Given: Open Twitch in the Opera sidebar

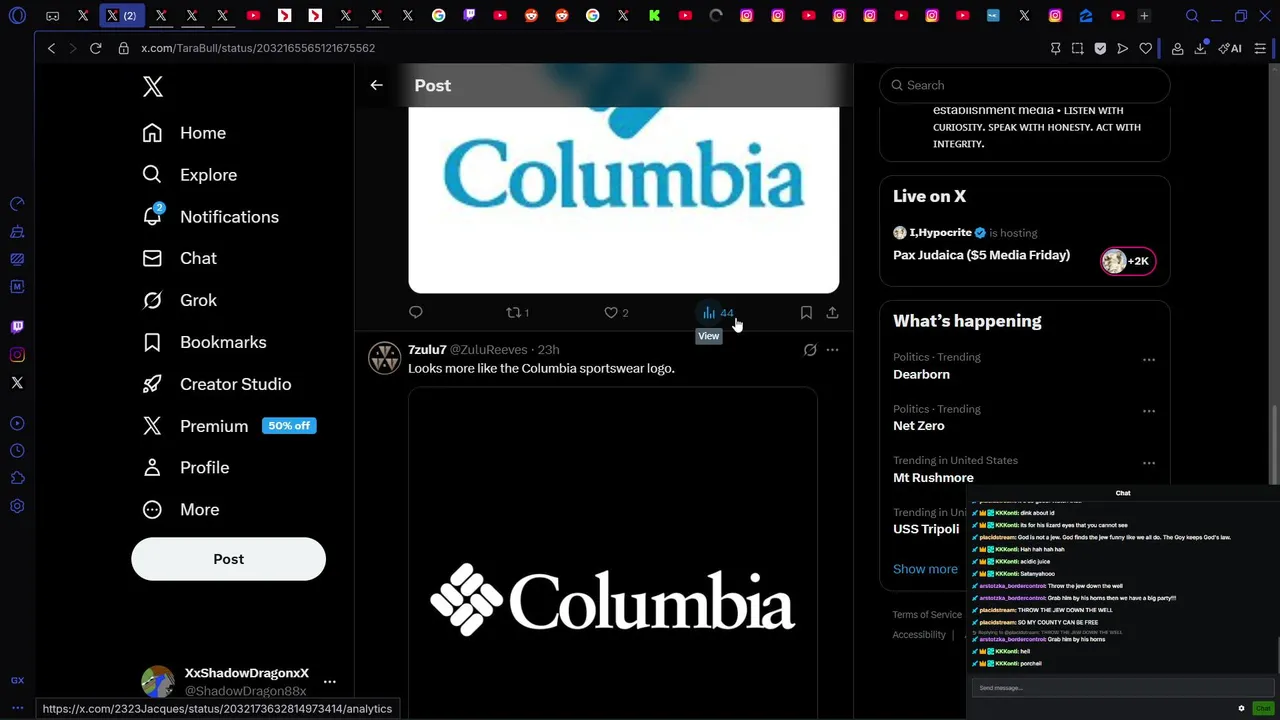Looking at the screenshot, I should pyautogui.click(x=17, y=327).
